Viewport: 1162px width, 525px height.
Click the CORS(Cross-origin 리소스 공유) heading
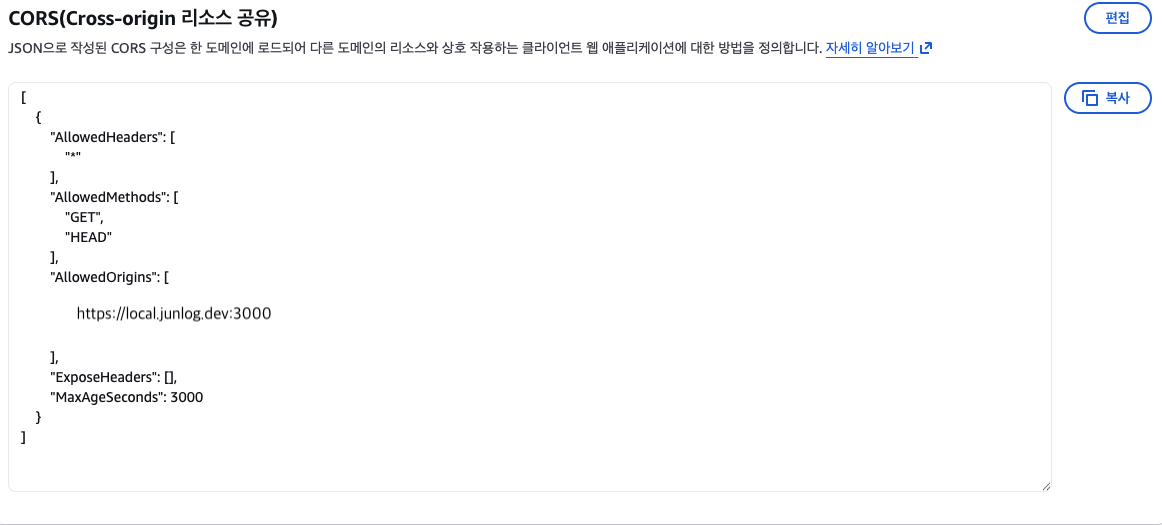click(x=142, y=18)
